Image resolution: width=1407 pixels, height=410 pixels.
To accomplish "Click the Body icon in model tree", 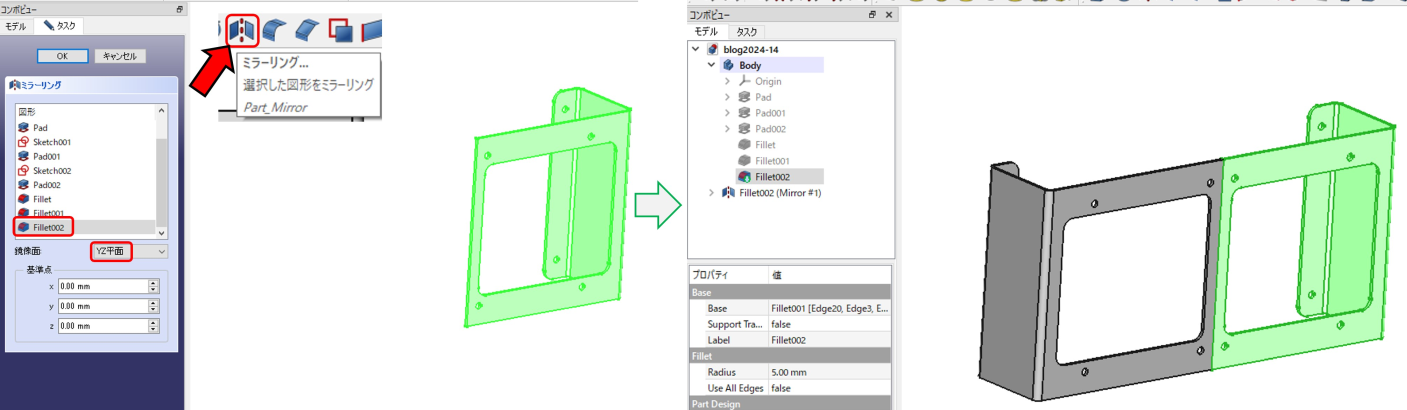I will 728,65.
